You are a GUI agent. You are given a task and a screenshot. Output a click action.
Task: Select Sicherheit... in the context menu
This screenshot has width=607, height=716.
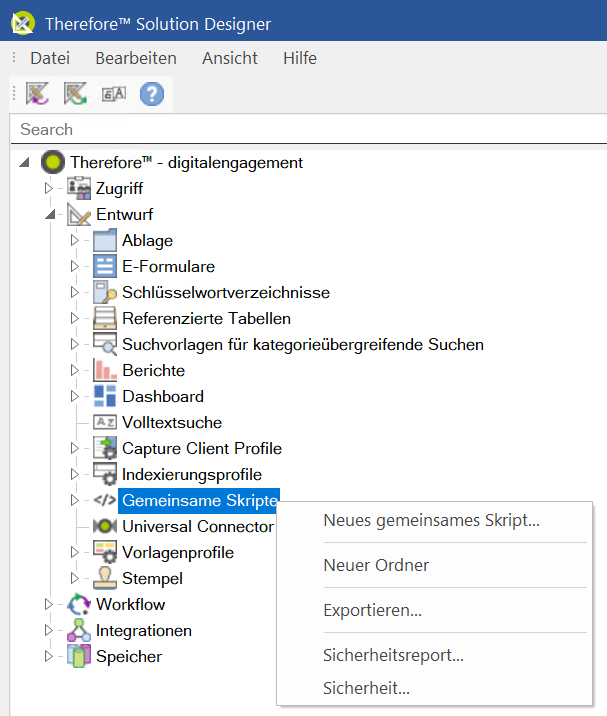click(x=366, y=688)
